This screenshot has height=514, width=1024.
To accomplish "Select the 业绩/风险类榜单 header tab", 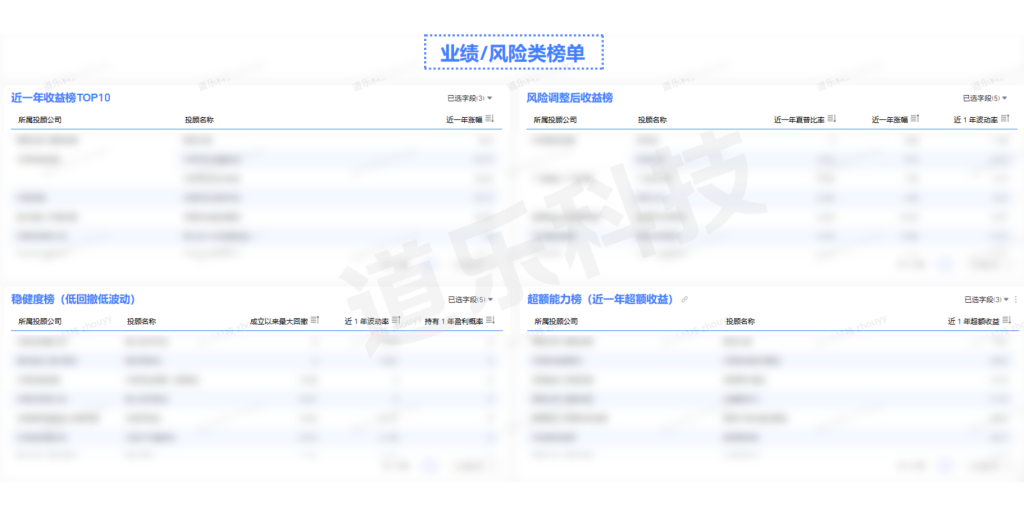I will 513,53.
